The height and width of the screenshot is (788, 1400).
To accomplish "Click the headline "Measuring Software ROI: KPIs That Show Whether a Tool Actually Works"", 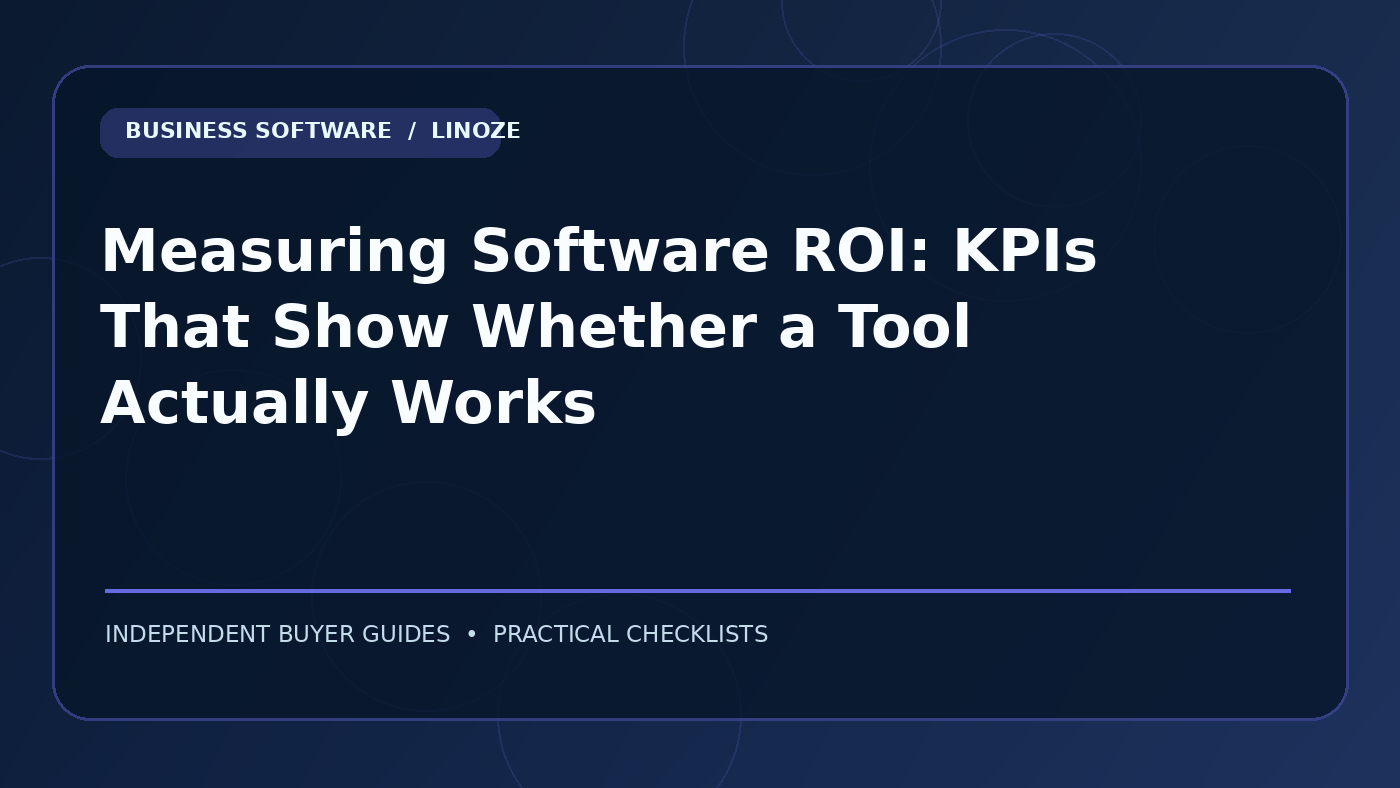I will [599, 327].
